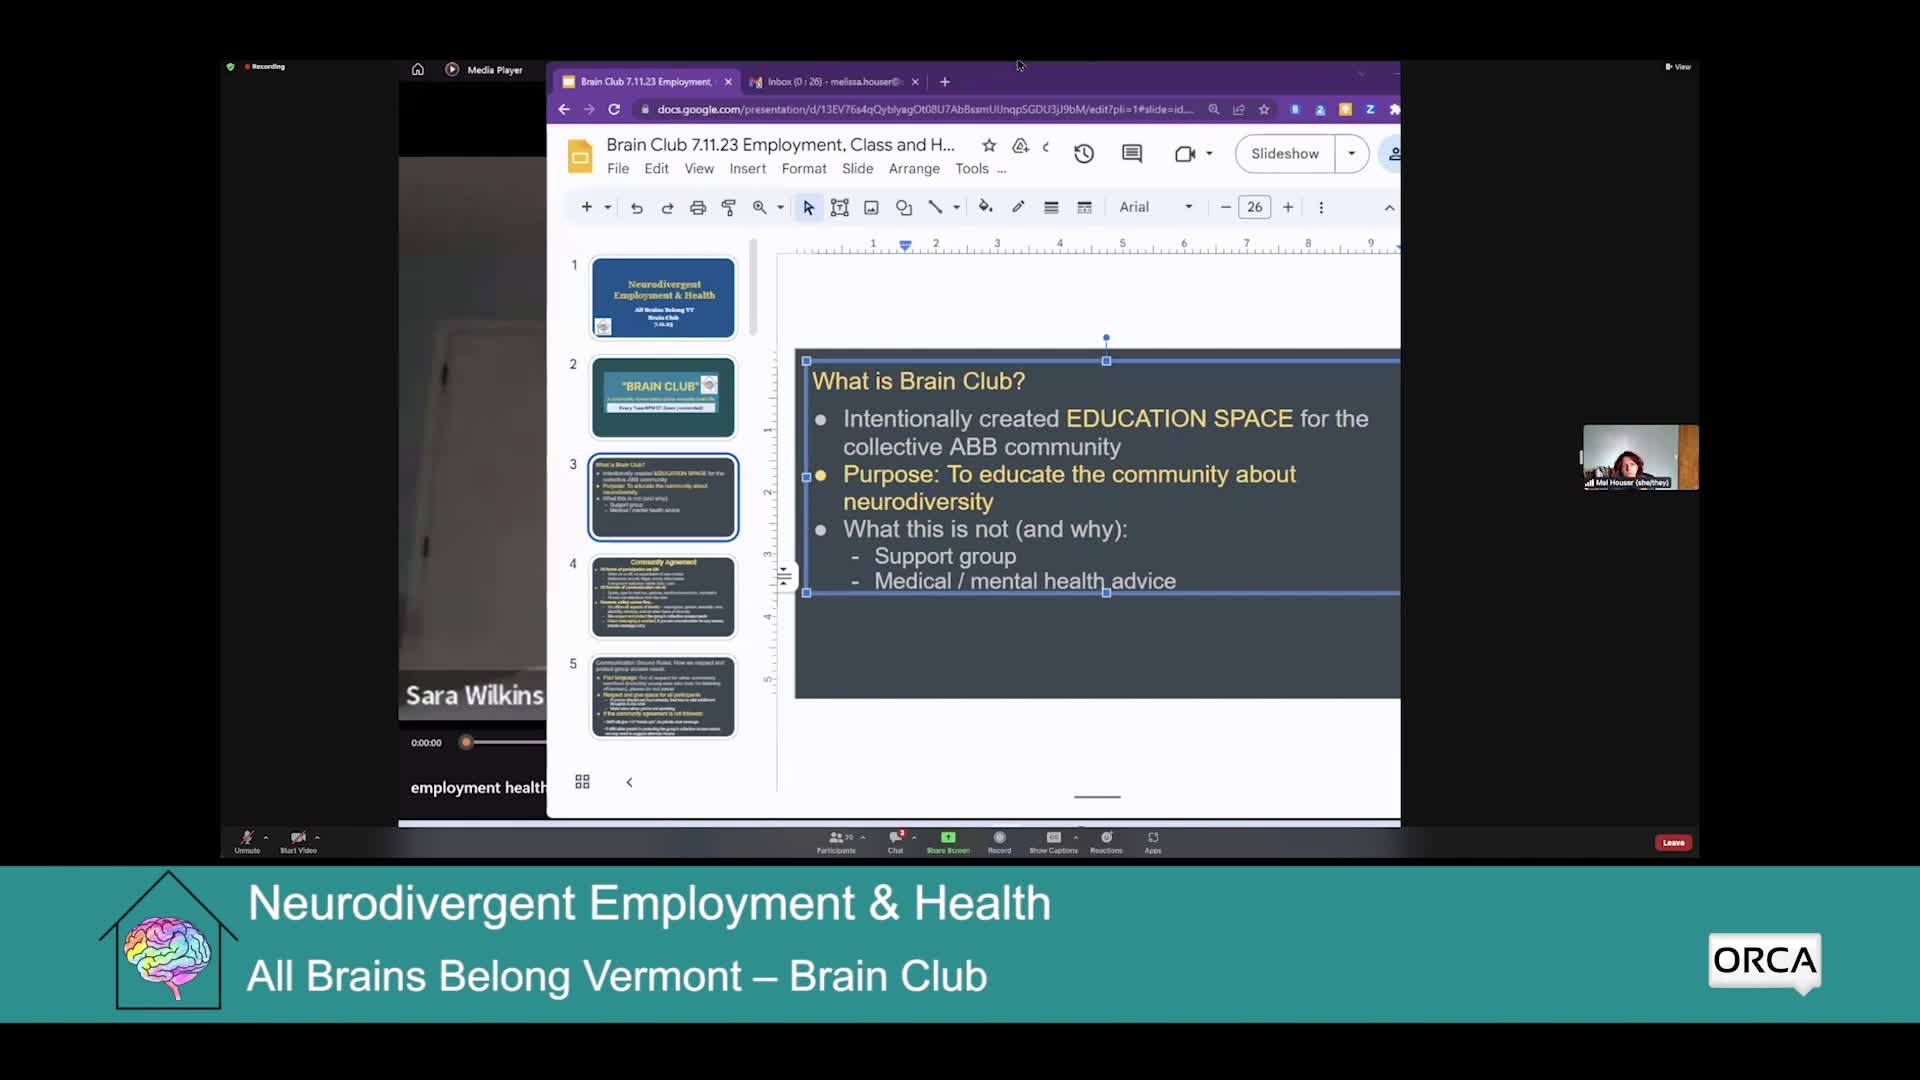Click the docs.google.com address bar

(925, 109)
